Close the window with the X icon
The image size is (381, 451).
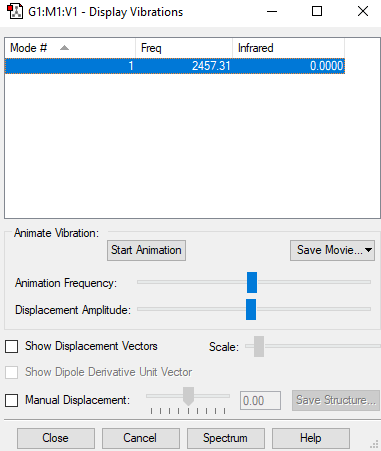(363, 12)
